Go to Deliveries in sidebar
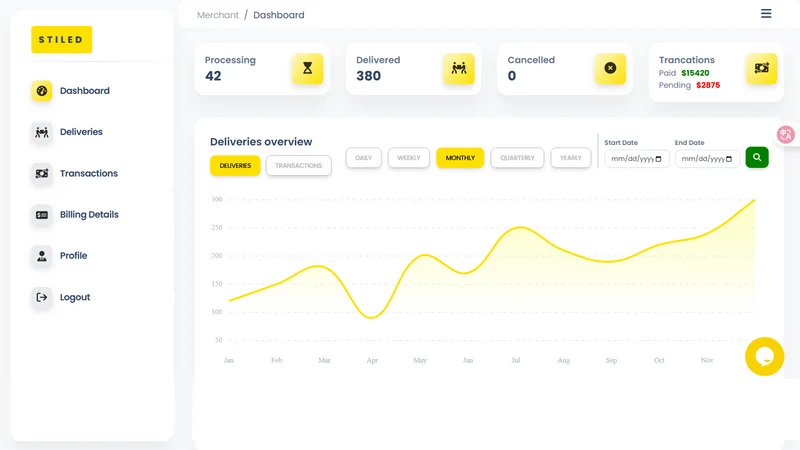This screenshot has height=450, width=800. click(81, 132)
